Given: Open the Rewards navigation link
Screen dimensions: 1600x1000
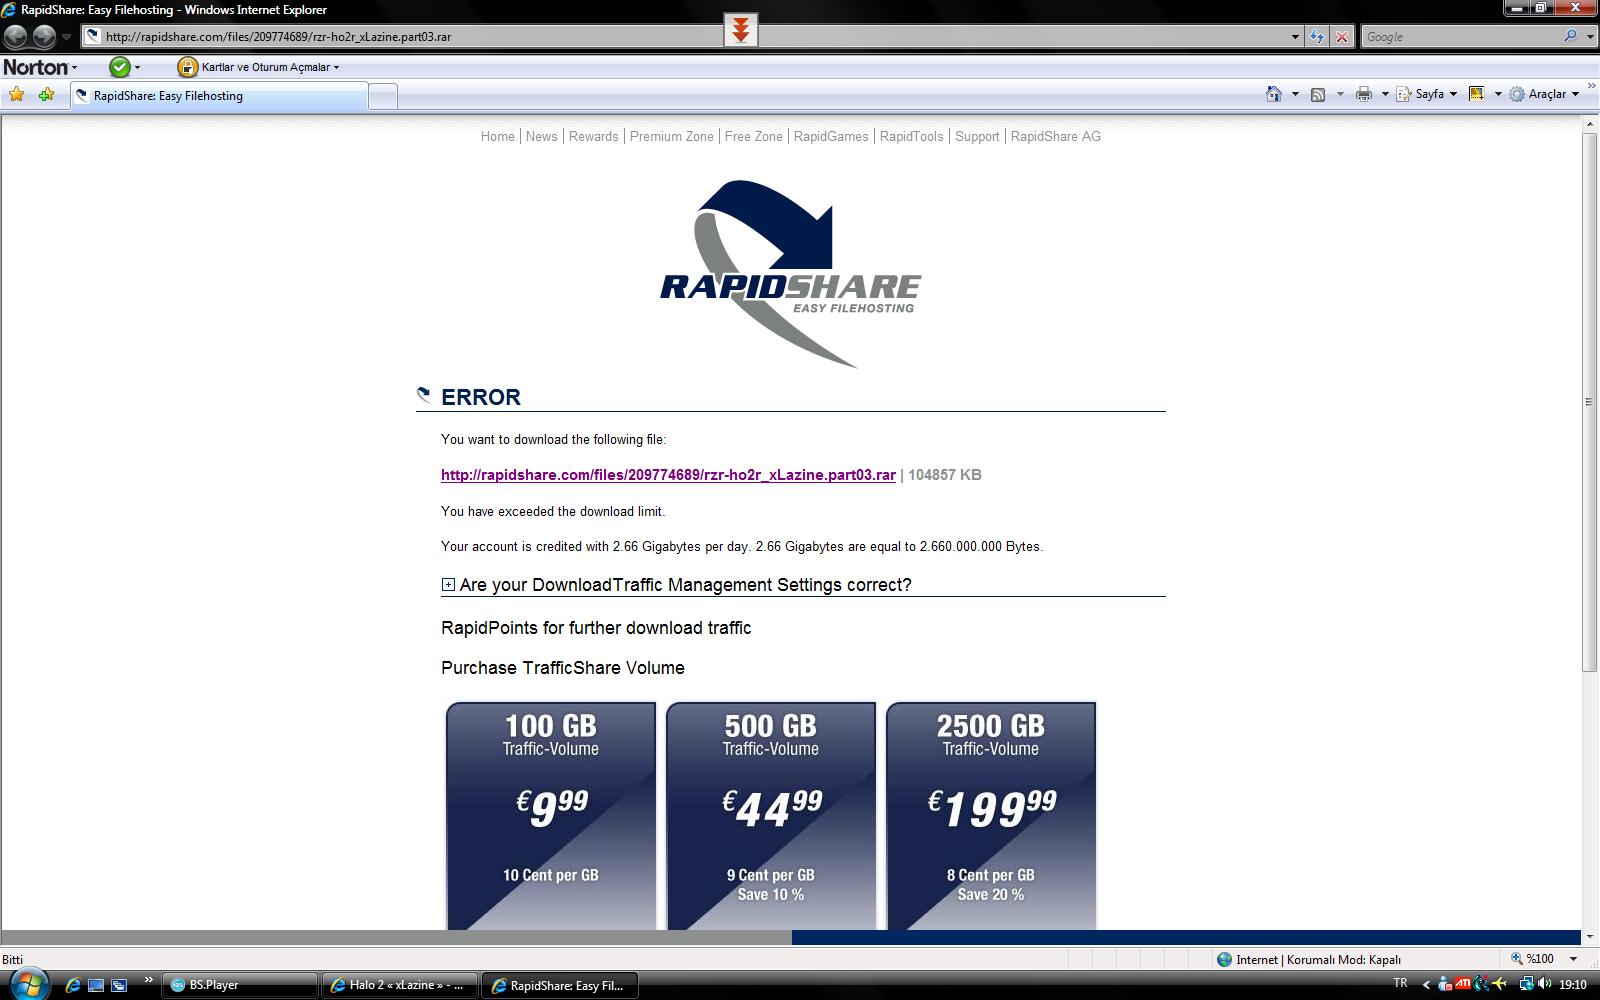Looking at the screenshot, I should click(x=593, y=136).
